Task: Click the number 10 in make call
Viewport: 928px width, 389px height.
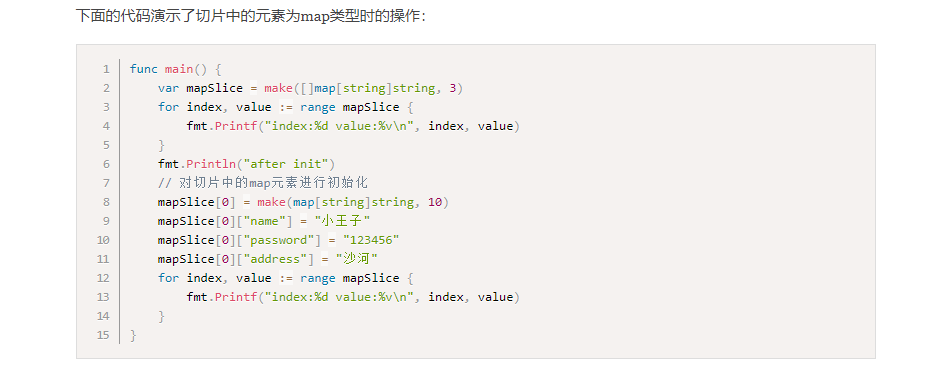Action: pyautogui.click(x=434, y=202)
